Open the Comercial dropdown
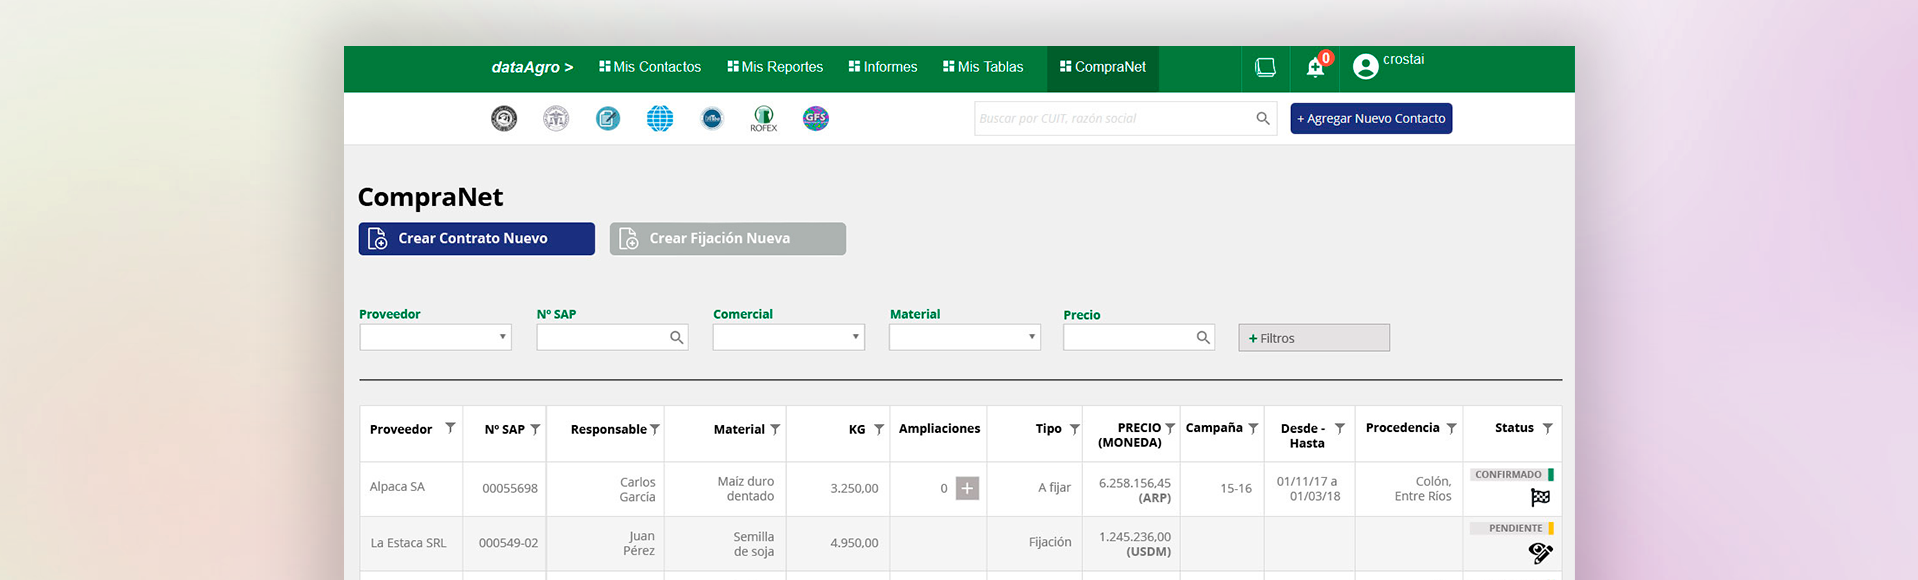Screen dimensions: 1918x580 click(x=788, y=337)
